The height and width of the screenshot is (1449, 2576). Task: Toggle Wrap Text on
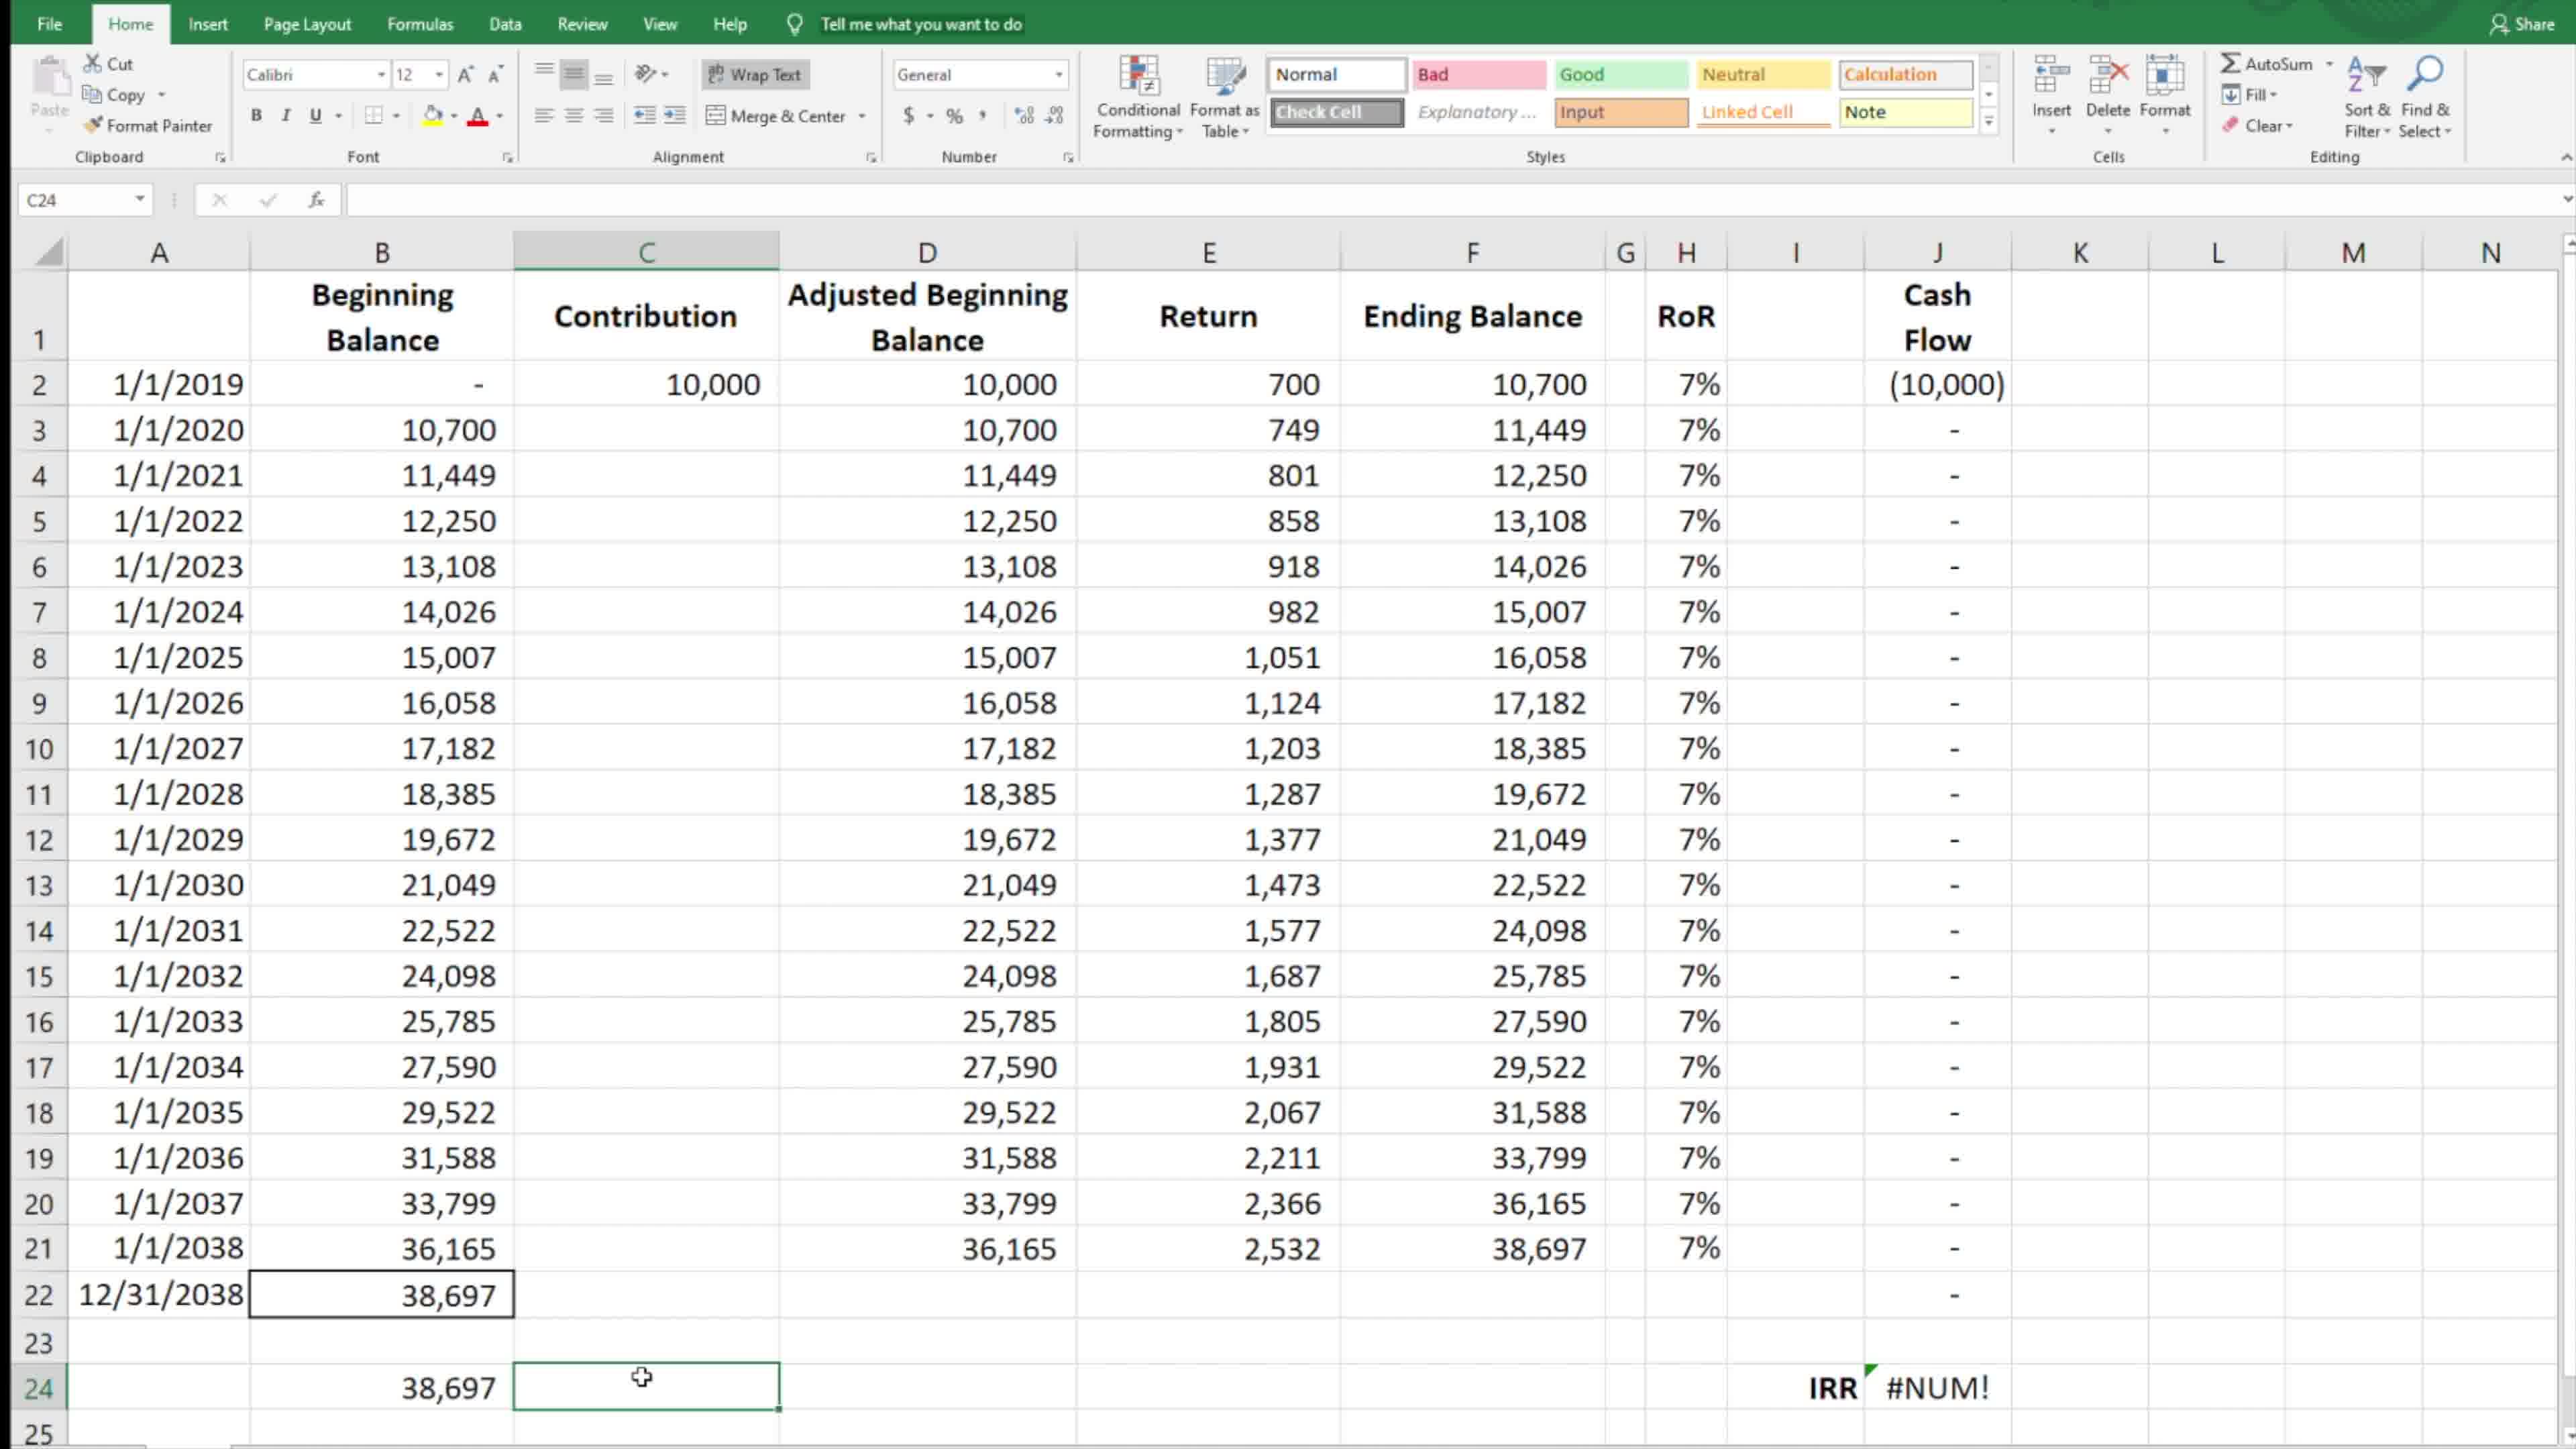coord(755,74)
